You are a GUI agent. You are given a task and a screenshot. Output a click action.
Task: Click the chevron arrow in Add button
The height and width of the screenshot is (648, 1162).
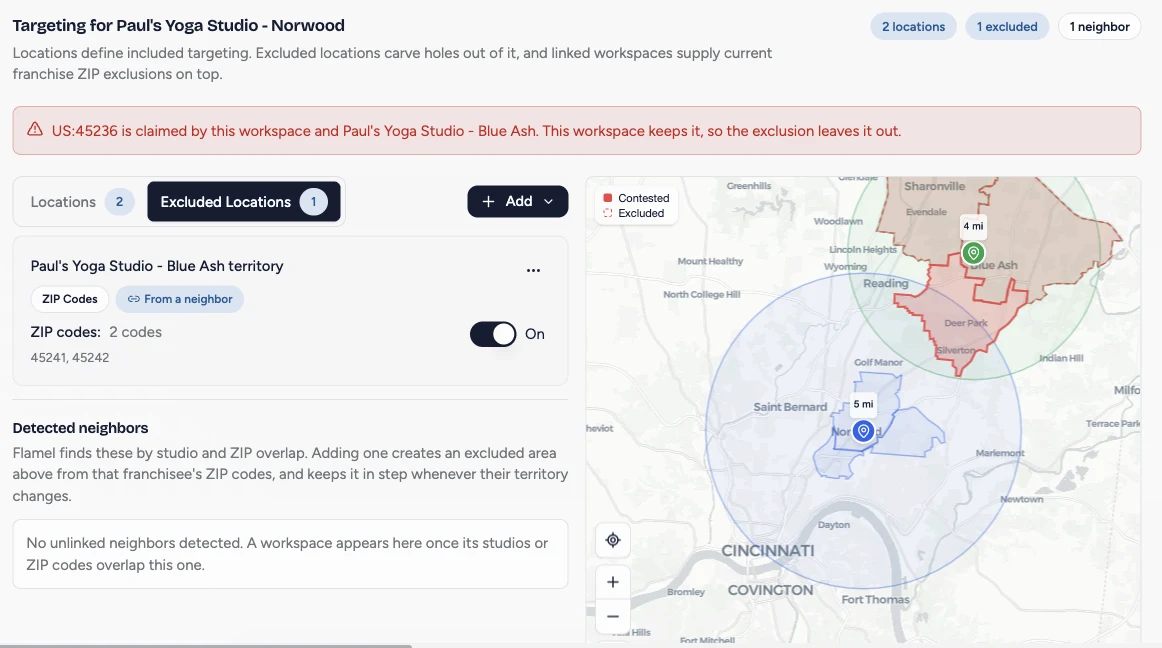click(x=548, y=202)
